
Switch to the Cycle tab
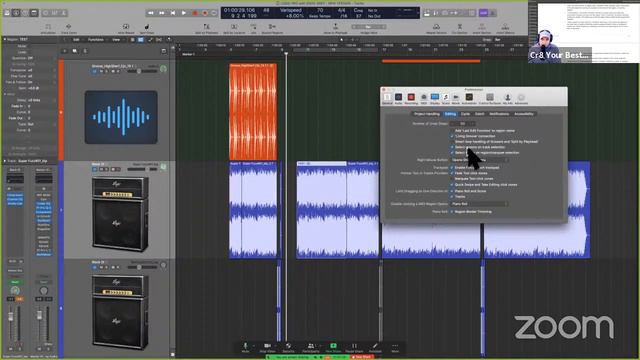(x=465, y=114)
